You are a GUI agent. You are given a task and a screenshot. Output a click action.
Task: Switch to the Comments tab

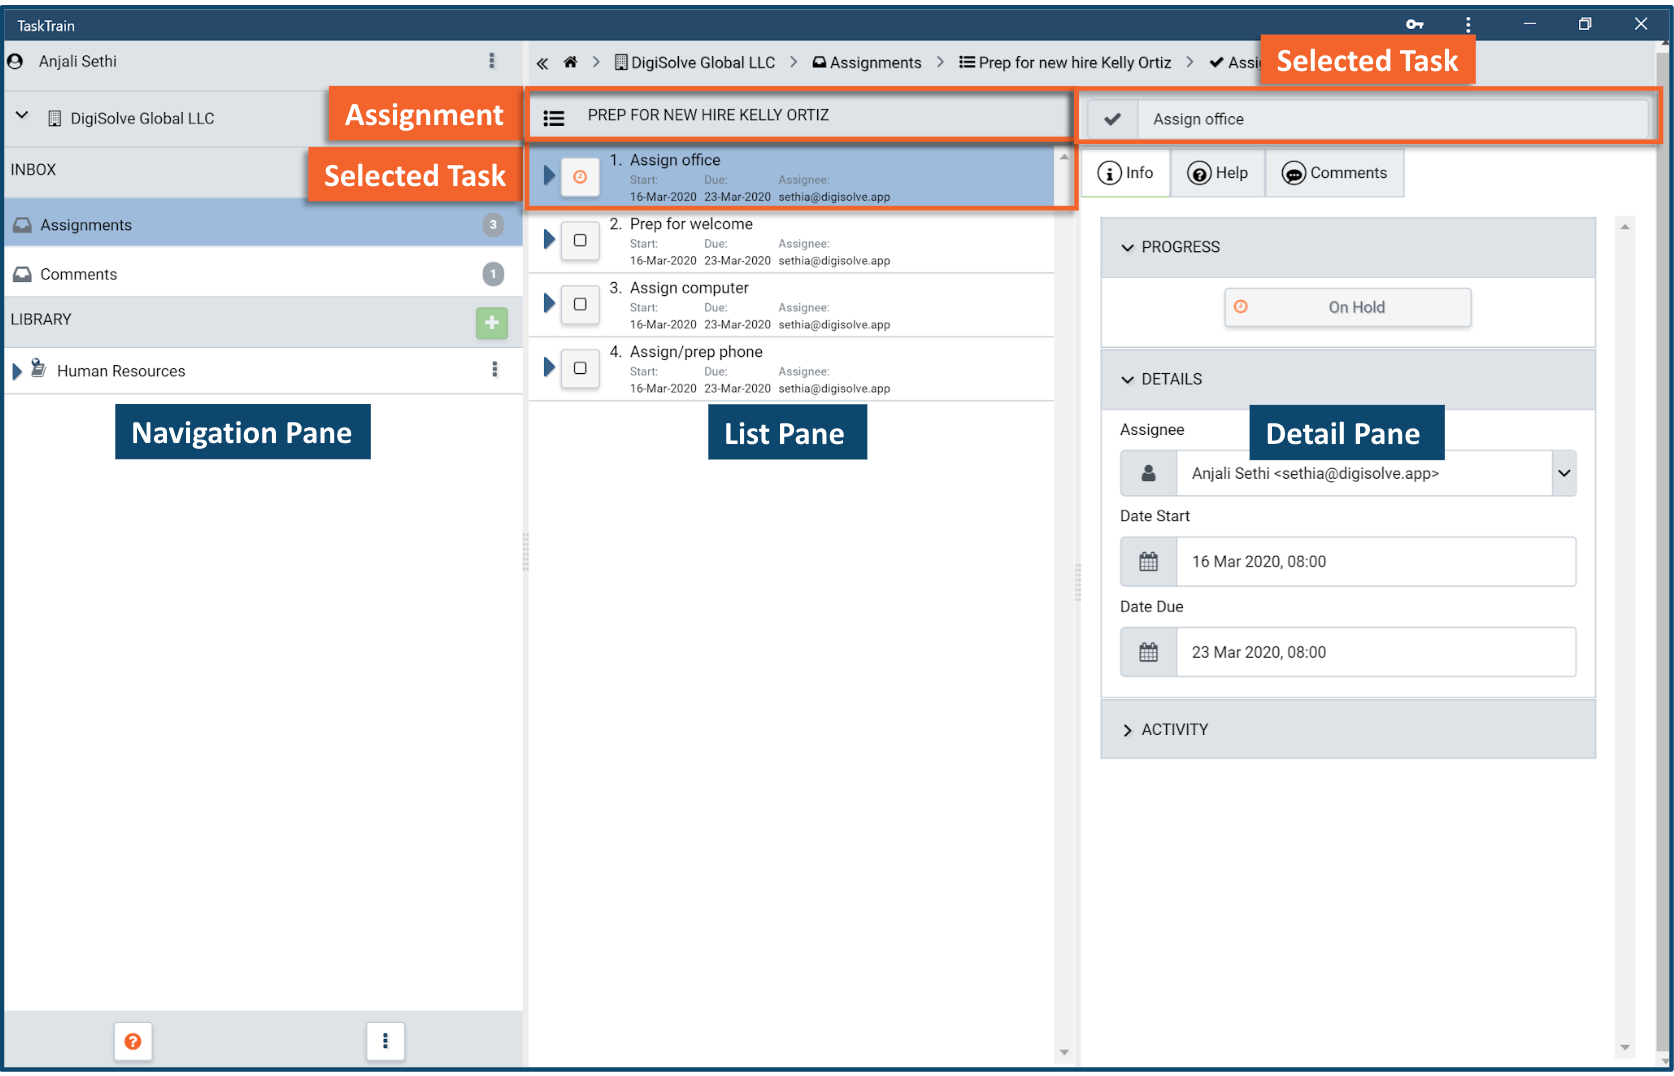point(1334,173)
